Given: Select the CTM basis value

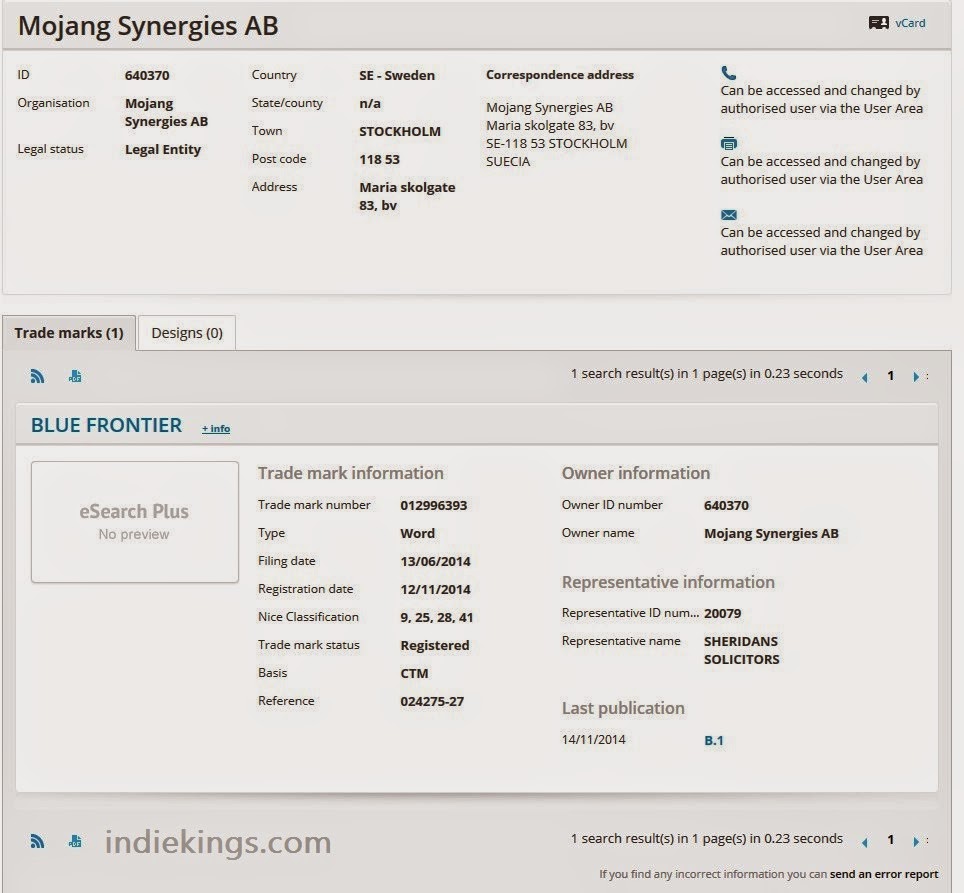Looking at the screenshot, I should (414, 674).
